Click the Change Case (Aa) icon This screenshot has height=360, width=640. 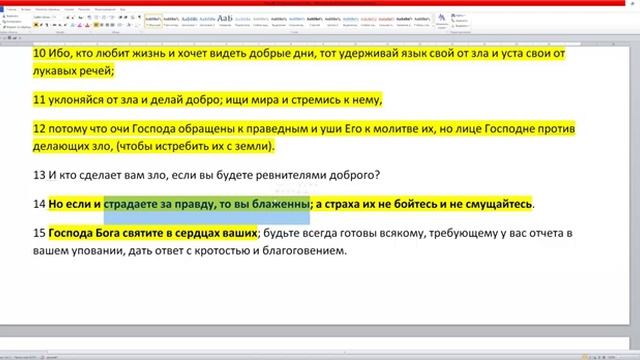[80, 17]
